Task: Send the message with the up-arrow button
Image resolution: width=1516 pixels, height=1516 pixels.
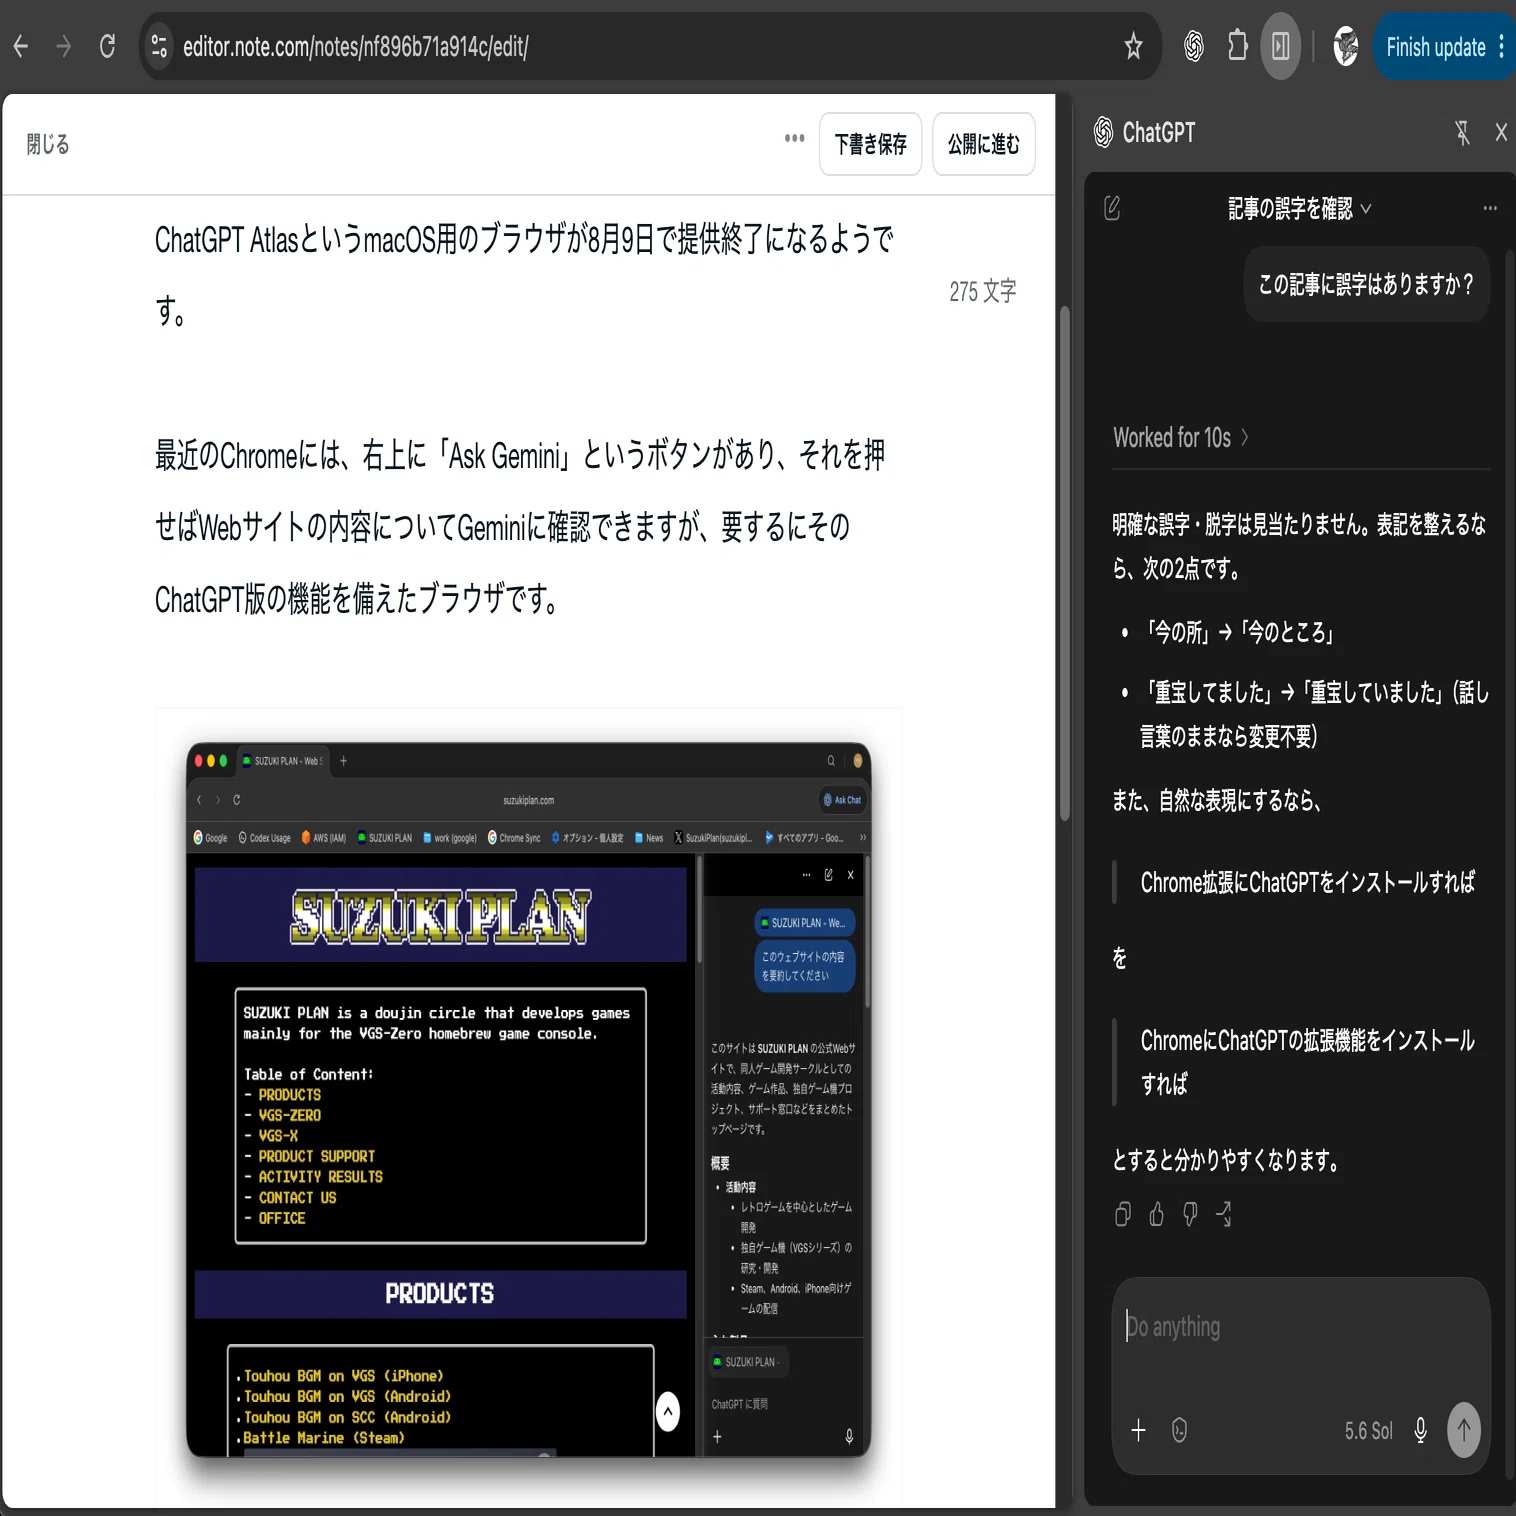Action: pyautogui.click(x=1464, y=1430)
